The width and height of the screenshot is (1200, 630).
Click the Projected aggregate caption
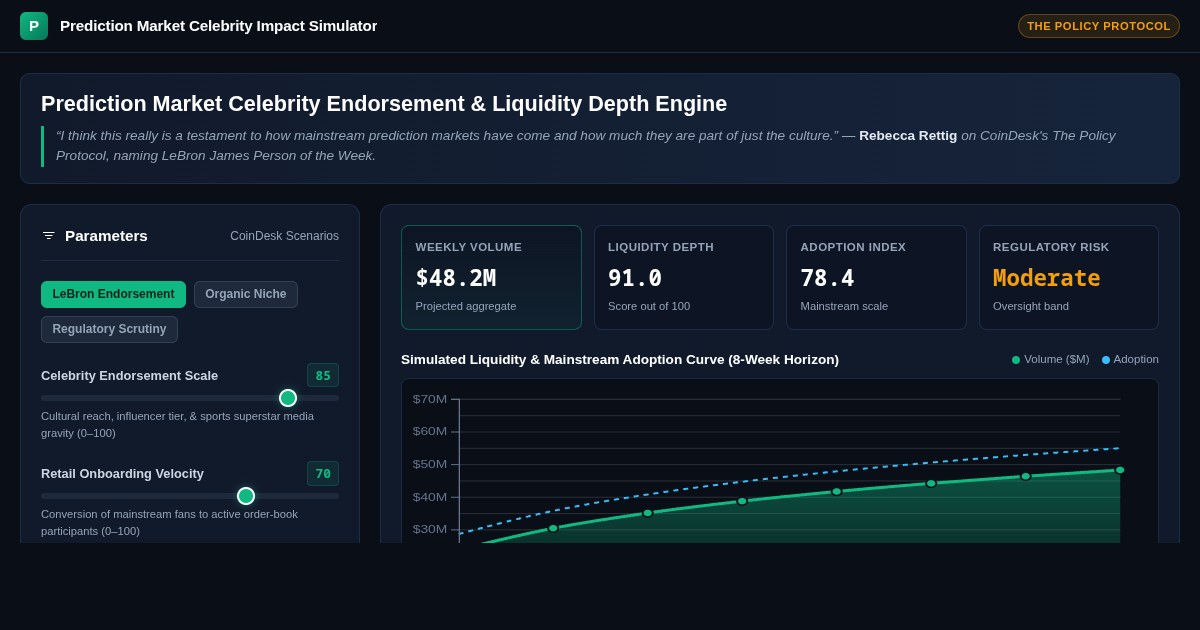point(466,306)
